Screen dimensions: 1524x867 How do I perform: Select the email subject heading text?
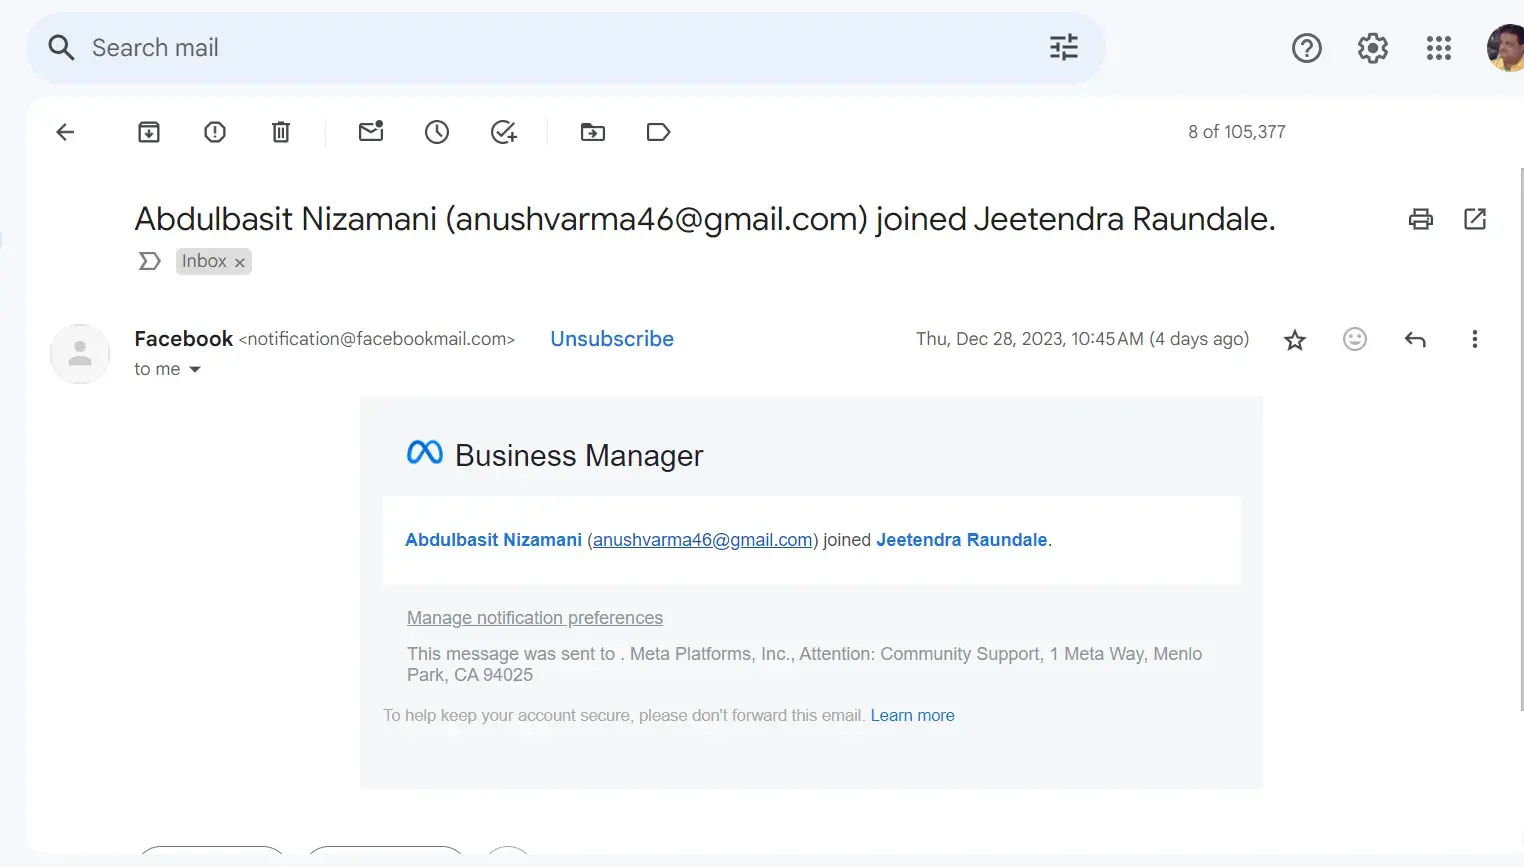(705, 219)
